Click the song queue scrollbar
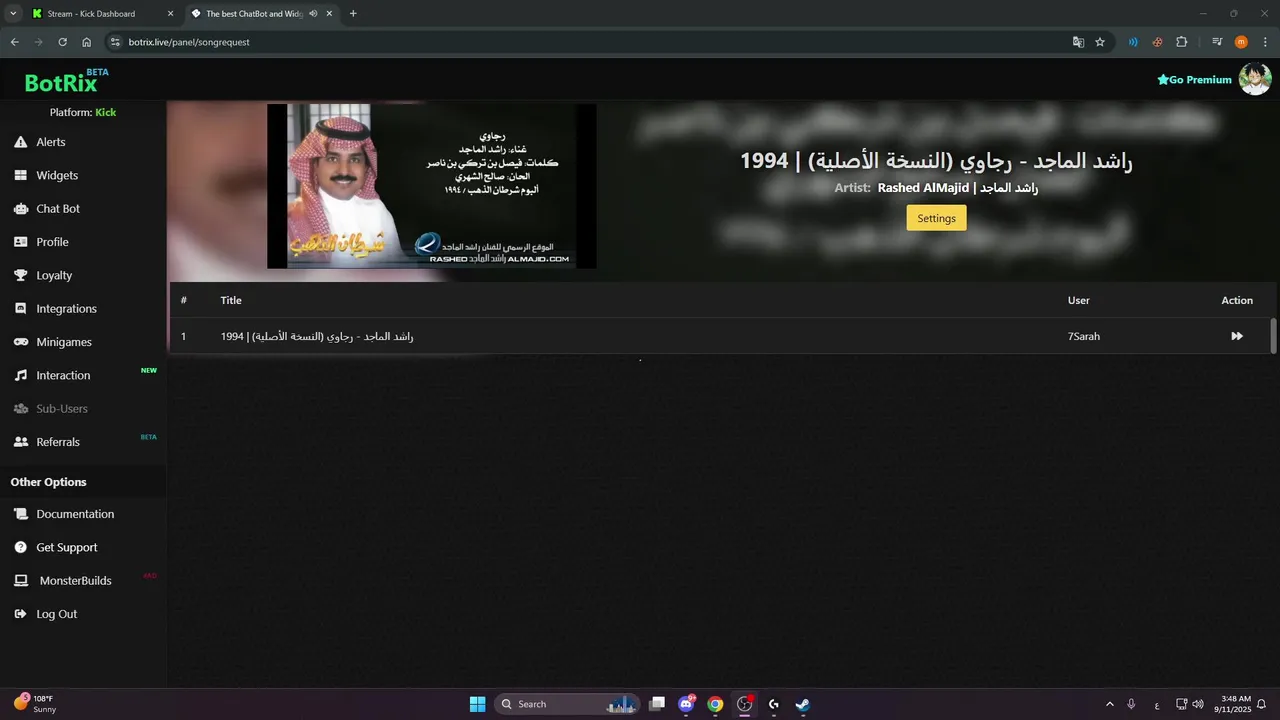Viewport: 1280px width, 720px height. 1273,336
